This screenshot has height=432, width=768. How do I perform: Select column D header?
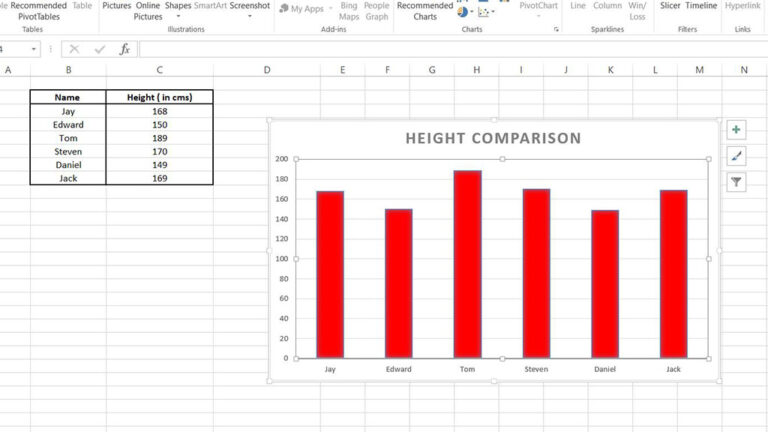(x=267, y=70)
